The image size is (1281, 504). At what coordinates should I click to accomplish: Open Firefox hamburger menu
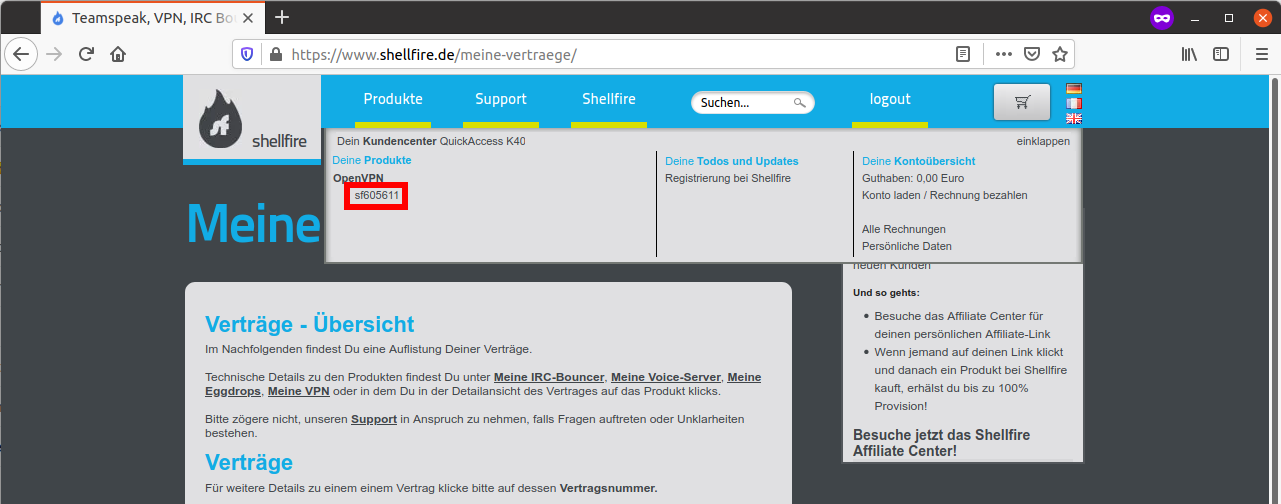coord(1261,54)
